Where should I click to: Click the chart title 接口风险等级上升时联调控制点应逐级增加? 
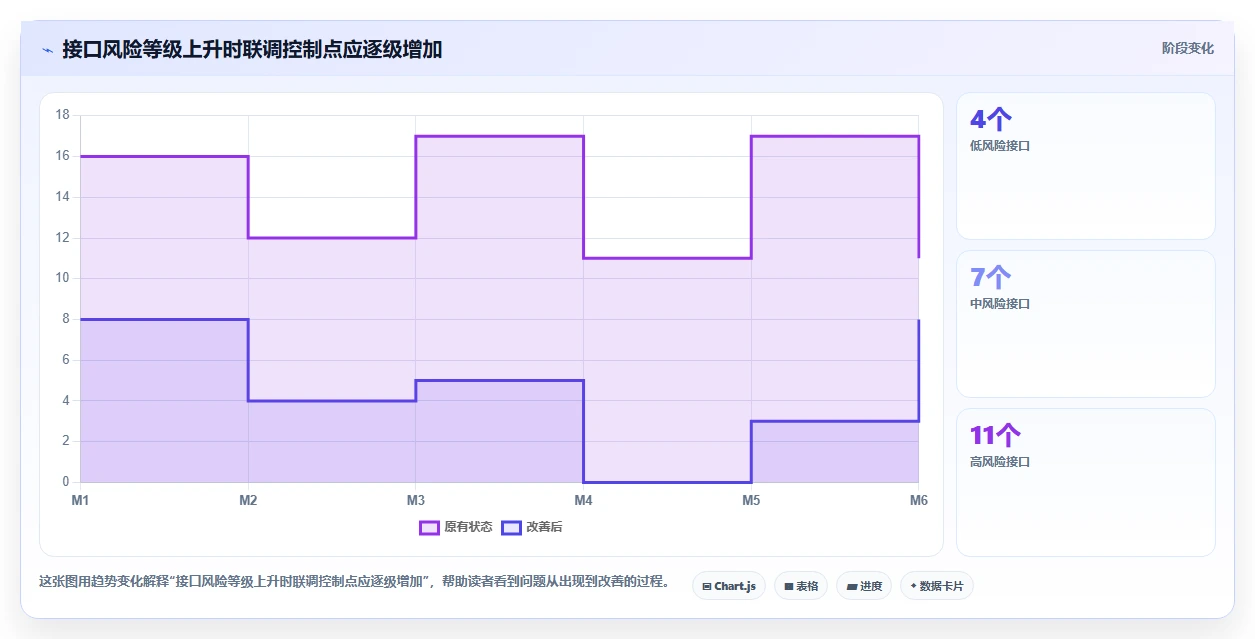252,50
